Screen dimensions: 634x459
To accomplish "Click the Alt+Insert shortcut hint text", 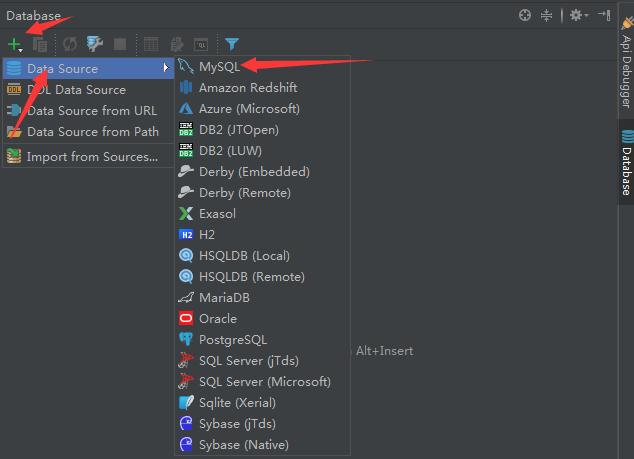I will click(385, 351).
